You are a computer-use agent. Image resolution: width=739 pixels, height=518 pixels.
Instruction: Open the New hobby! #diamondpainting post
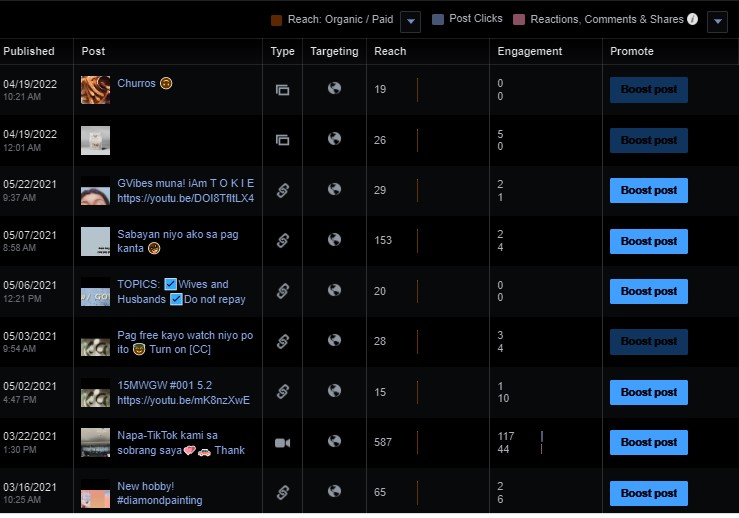pos(160,493)
